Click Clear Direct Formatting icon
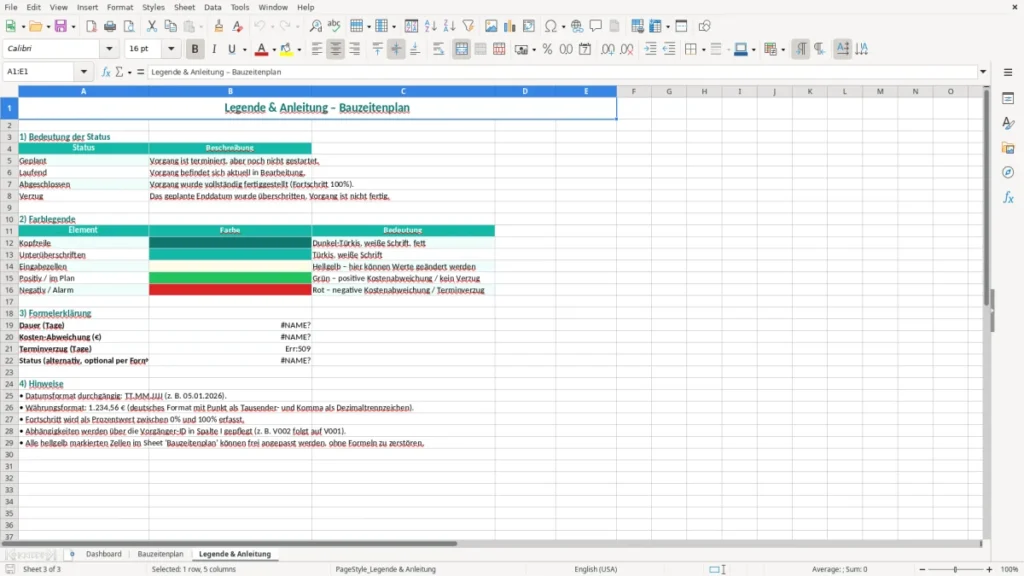This screenshot has height=576, width=1024. pyautogui.click(x=238, y=26)
